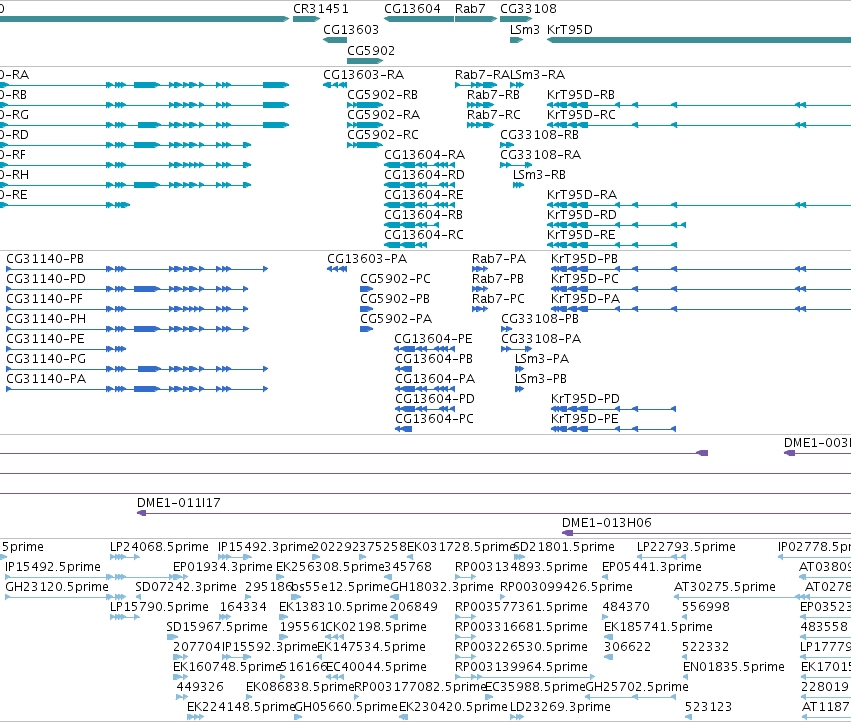Image resolution: width=851 pixels, height=722 pixels.
Task: Select transcript CG13604-RD
Action: pos(424,175)
